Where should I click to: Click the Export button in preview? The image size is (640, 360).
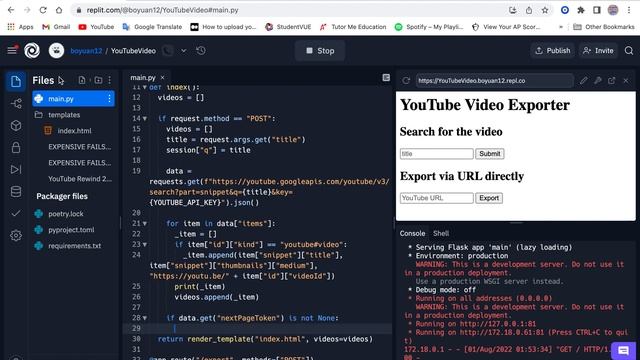pyautogui.click(x=489, y=198)
